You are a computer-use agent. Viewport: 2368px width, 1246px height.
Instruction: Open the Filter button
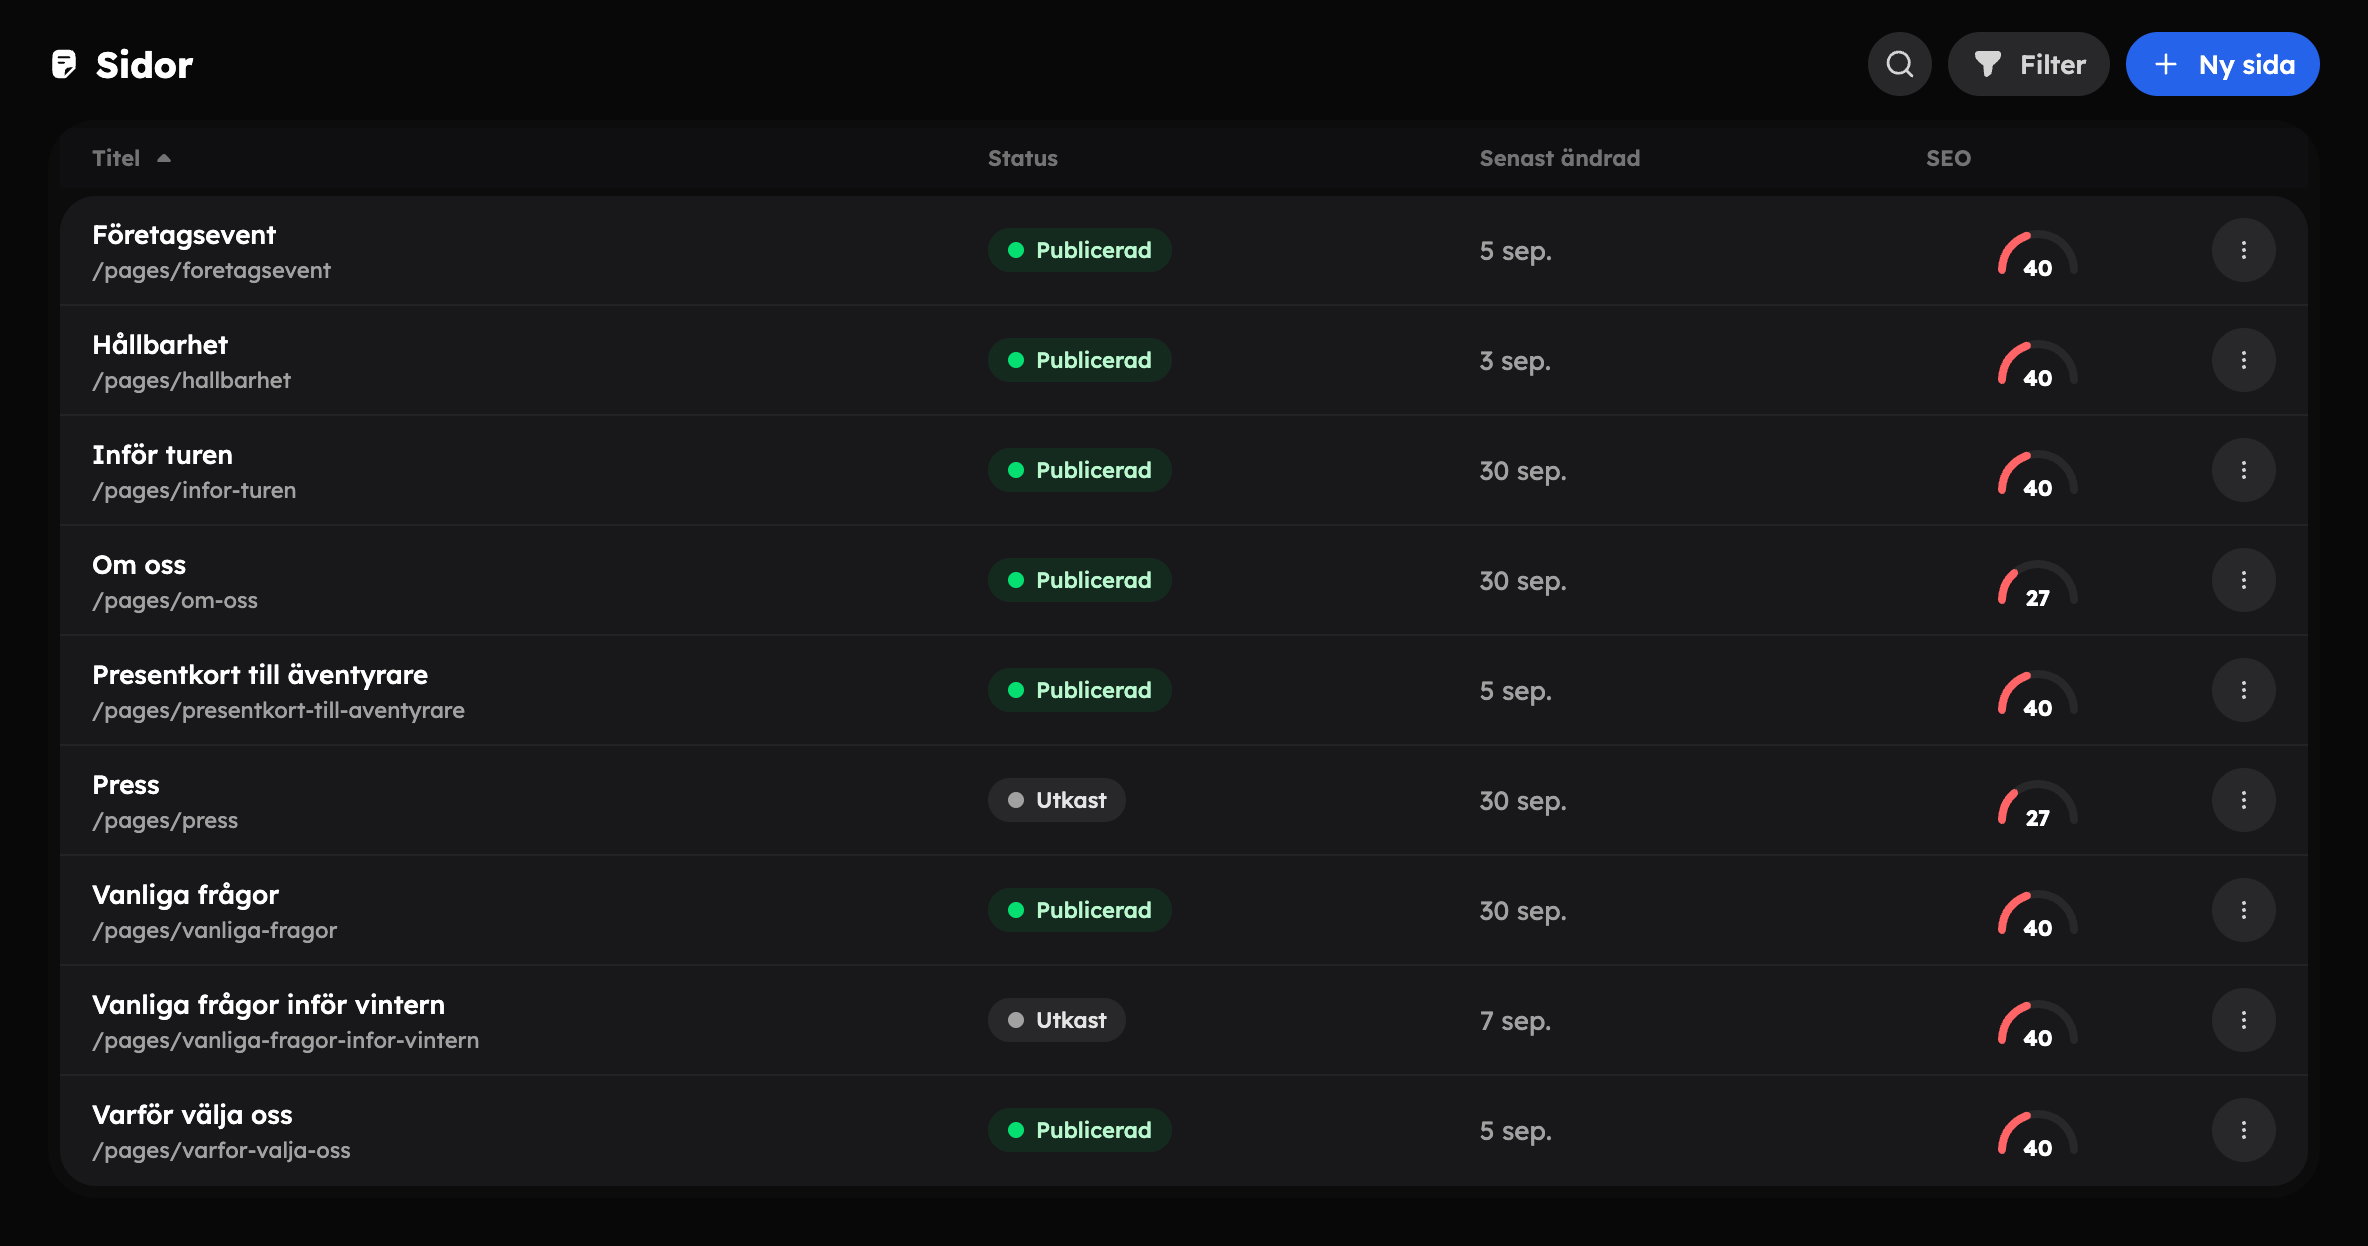pos(2028,64)
